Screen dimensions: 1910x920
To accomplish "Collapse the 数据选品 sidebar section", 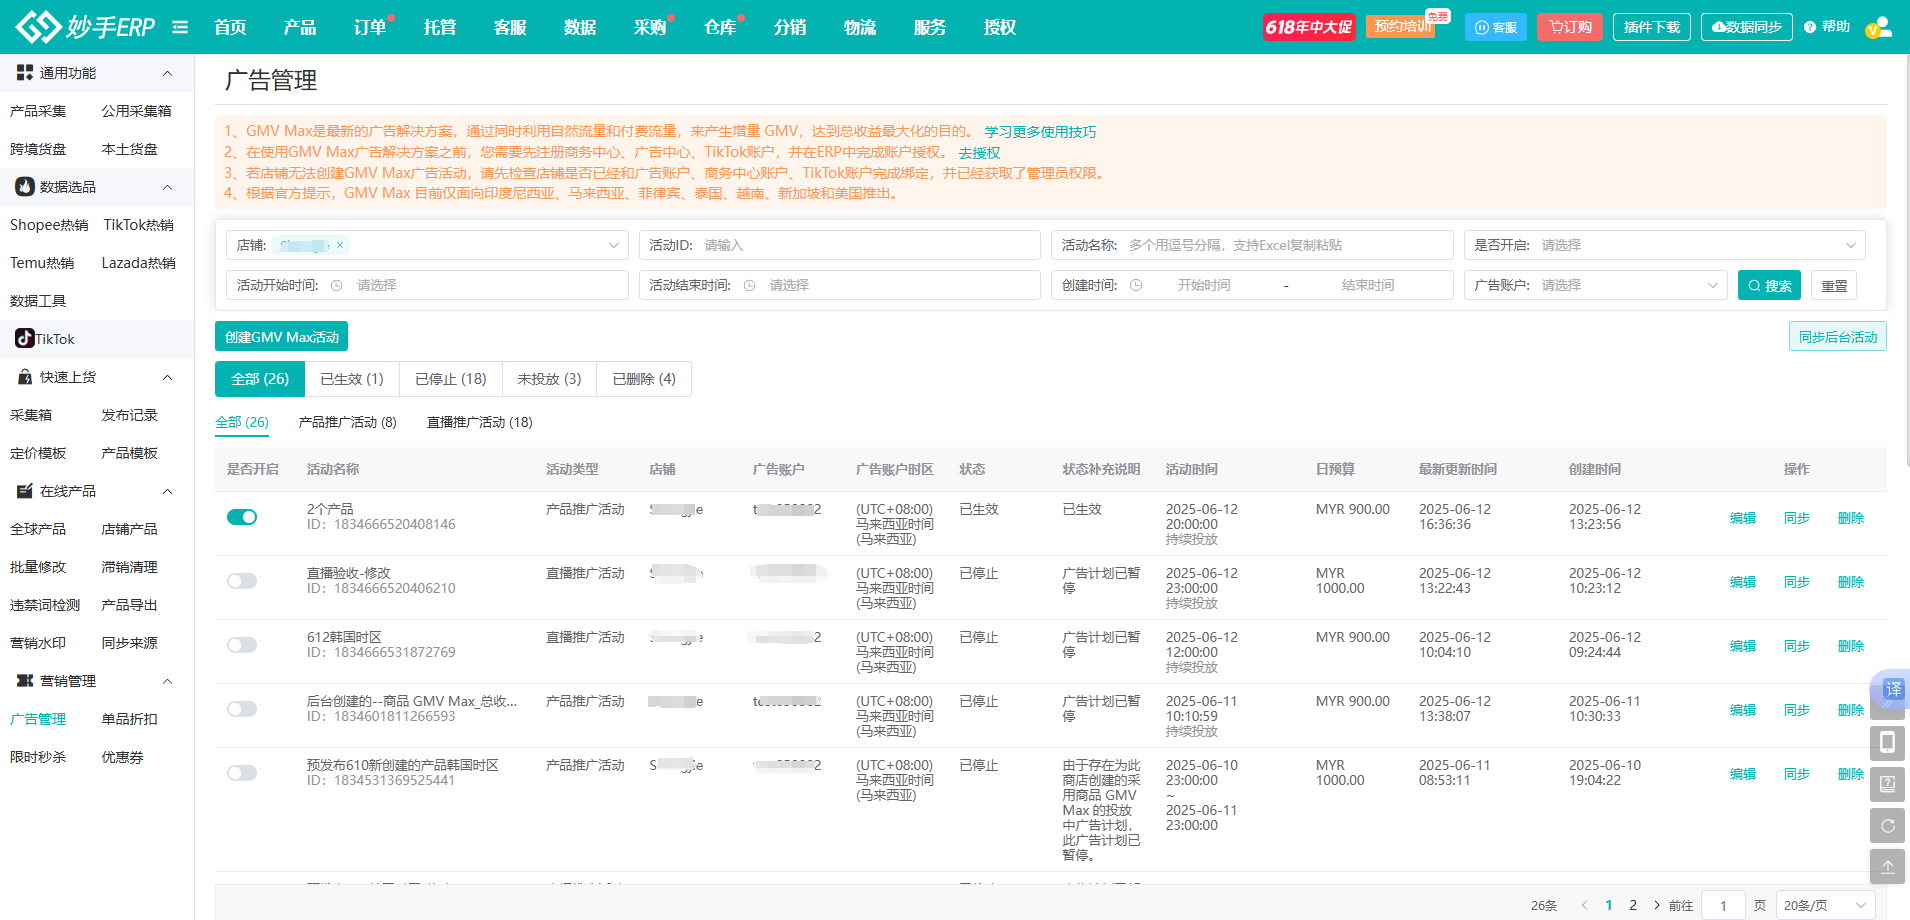I will click(x=167, y=187).
